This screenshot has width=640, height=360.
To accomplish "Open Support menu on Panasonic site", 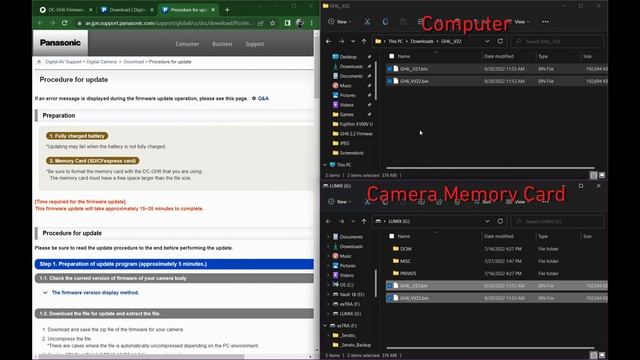I will click(x=255, y=44).
